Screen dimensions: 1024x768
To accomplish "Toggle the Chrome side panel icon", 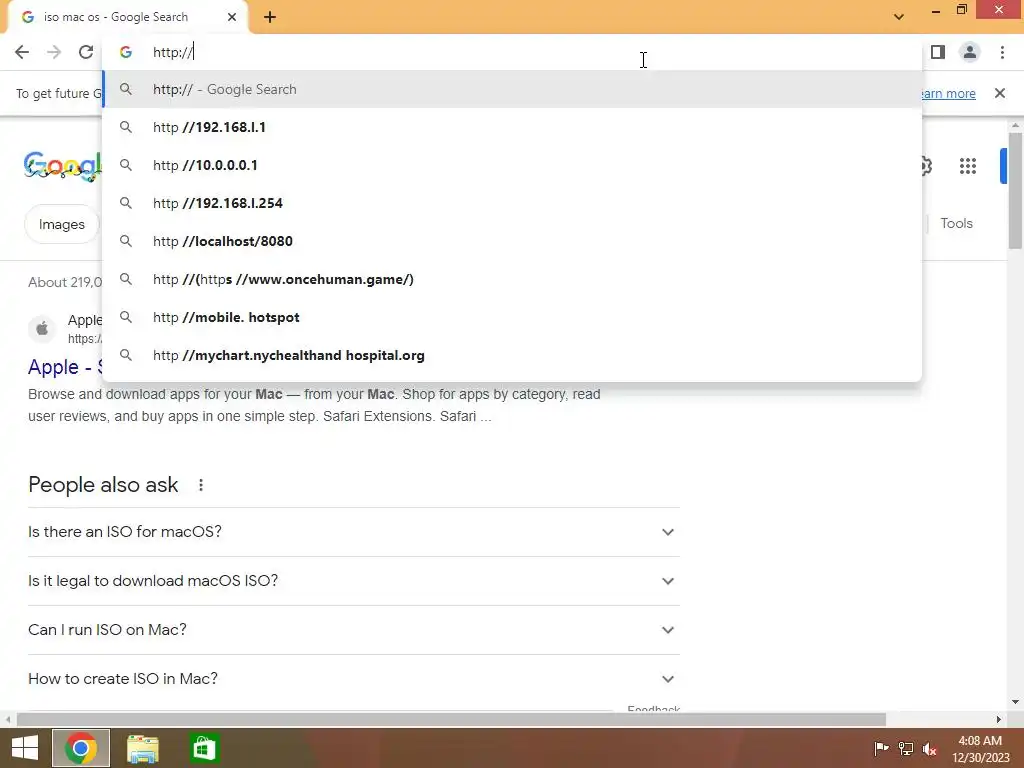I will [938, 52].
